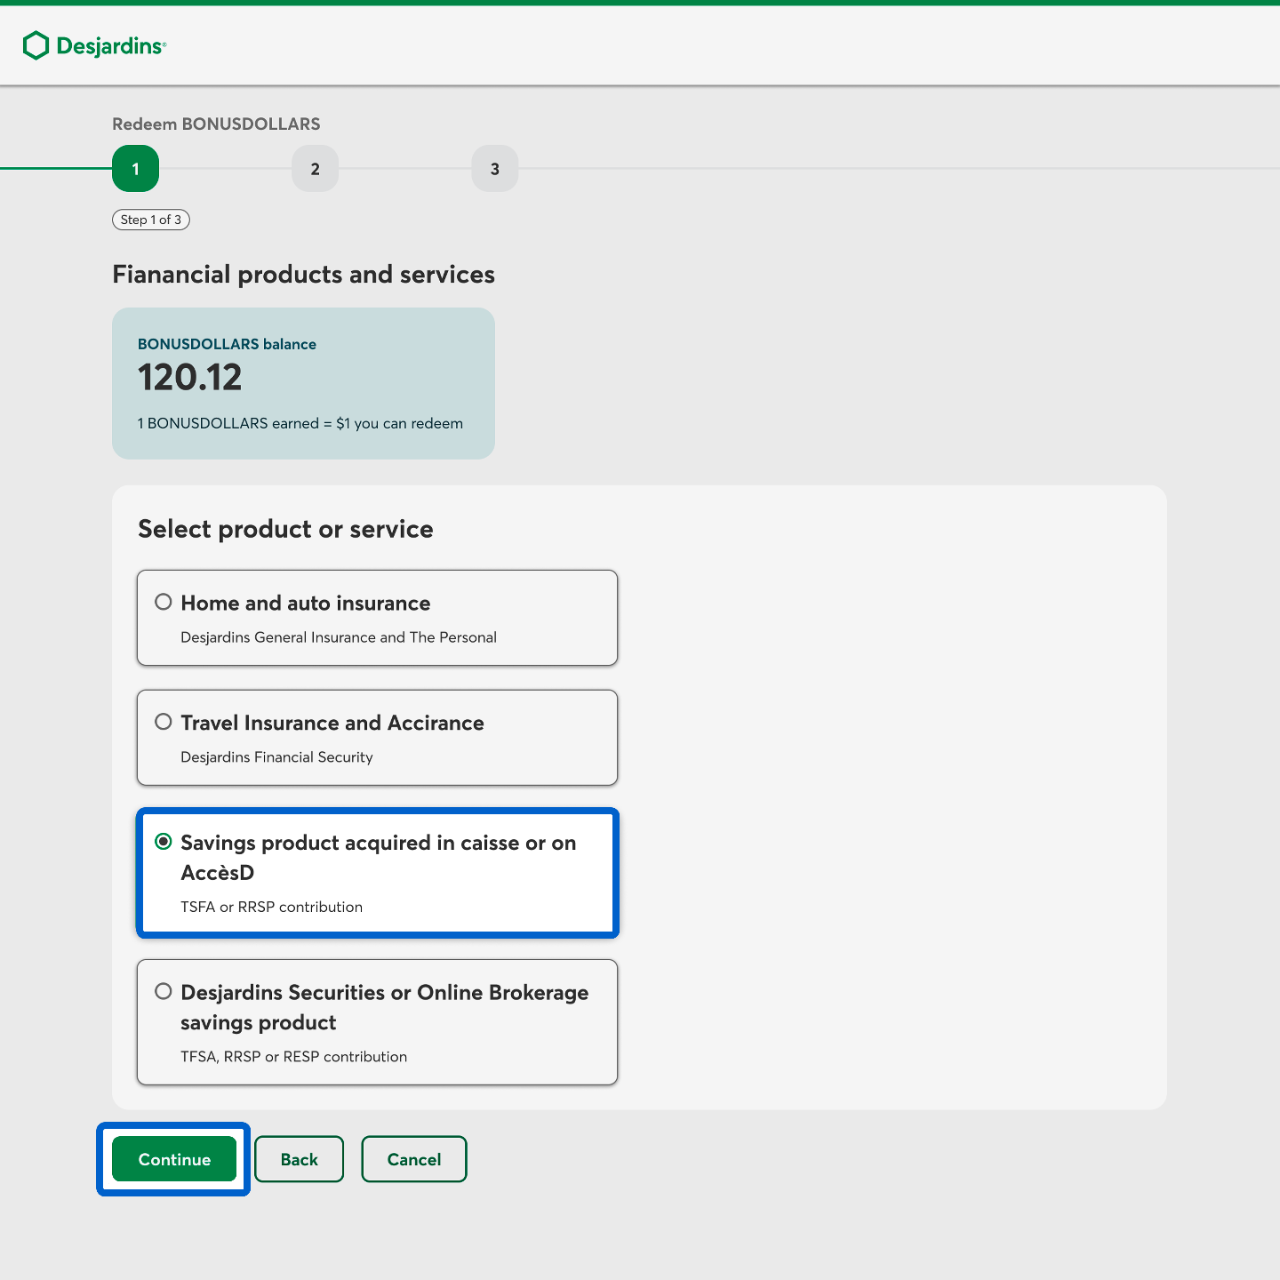Choose the Home and auto insurance radio button
The width and height of the screenshot is (1280, 1280).
click(164, 602)
